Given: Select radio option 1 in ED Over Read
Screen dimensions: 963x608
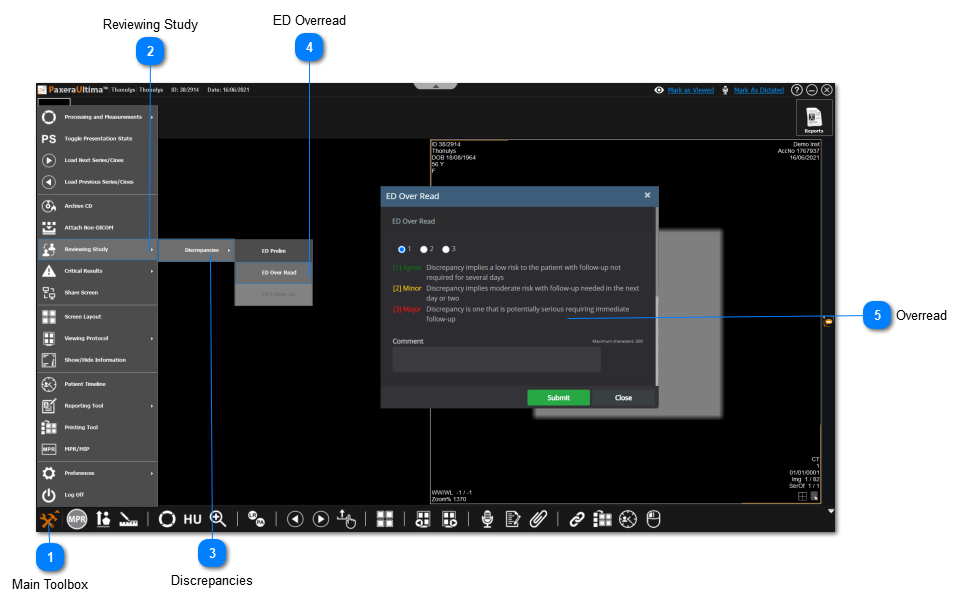Looking at the screenshot, I should [x=402, y=249].
